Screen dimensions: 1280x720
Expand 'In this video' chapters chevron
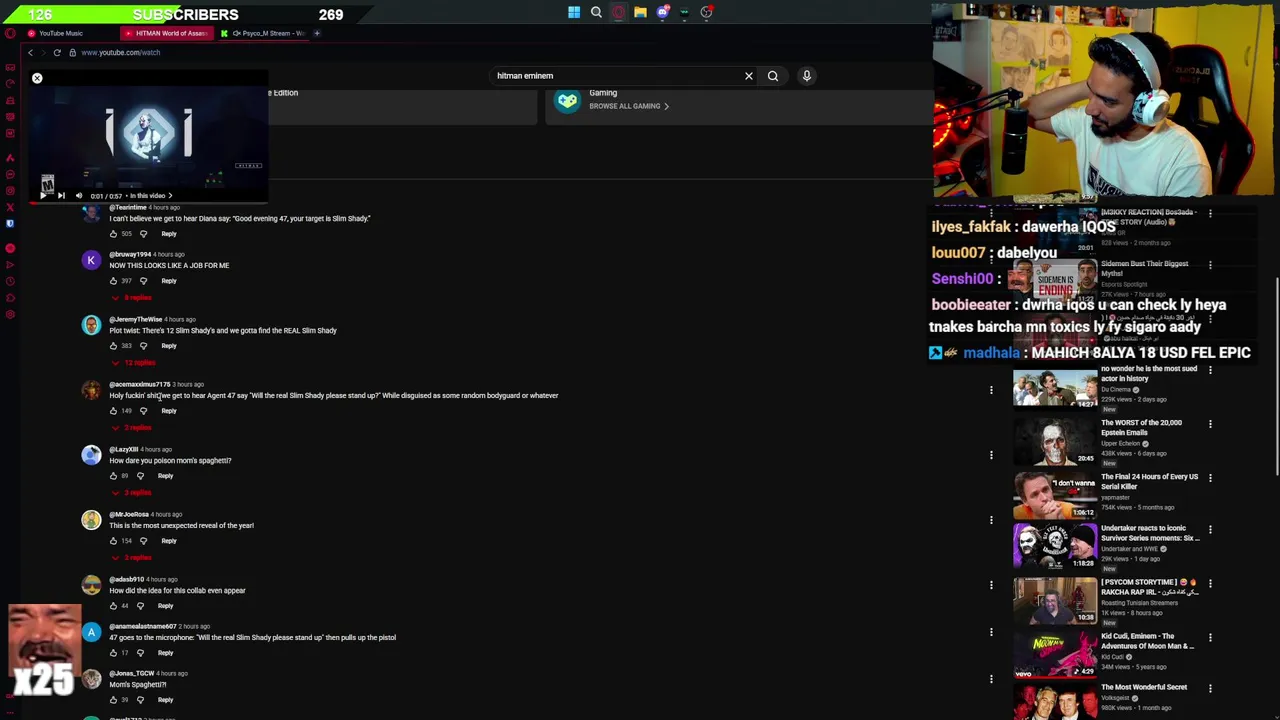tap(170, 196)
